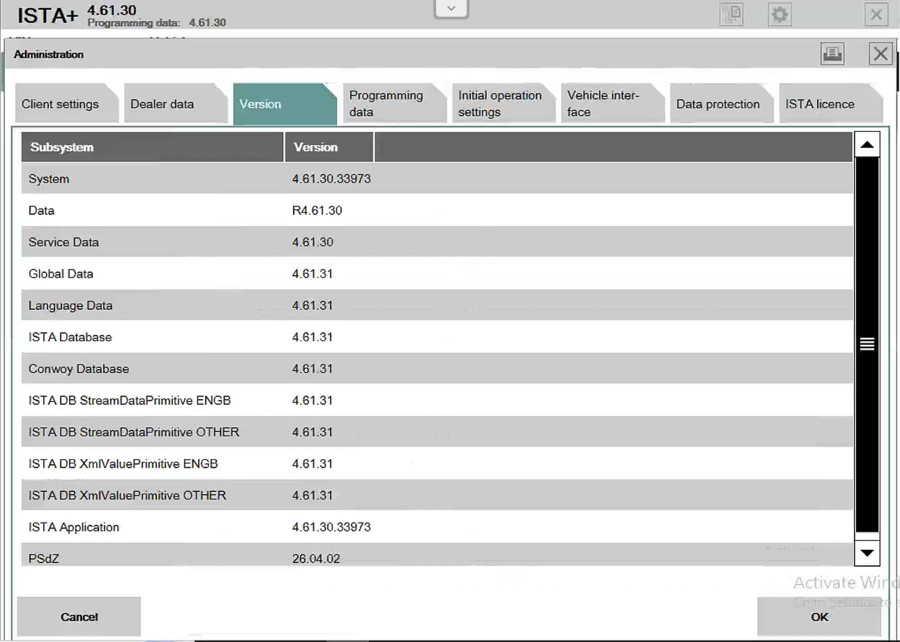This screenshot has width=900, height=642.
Task: Click the print icon in Administration header
Action: tap(832, 54)
